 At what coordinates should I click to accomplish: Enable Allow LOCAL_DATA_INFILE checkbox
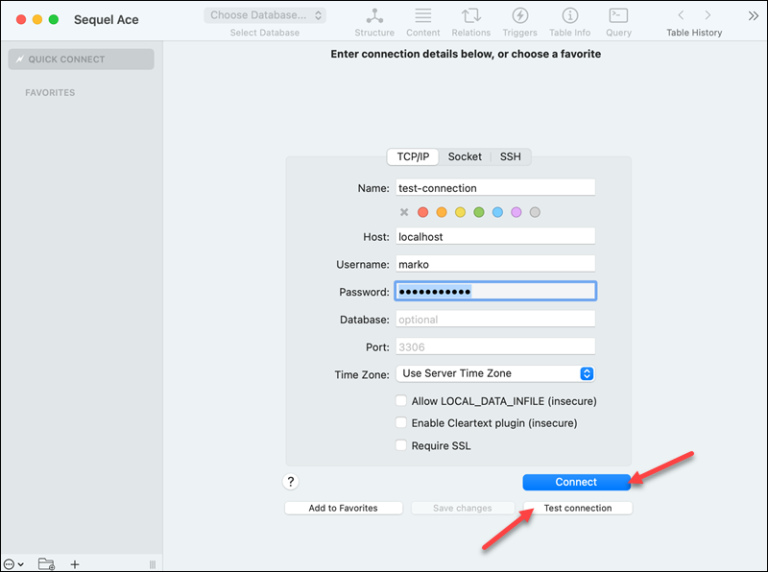(x=401, y=401)
